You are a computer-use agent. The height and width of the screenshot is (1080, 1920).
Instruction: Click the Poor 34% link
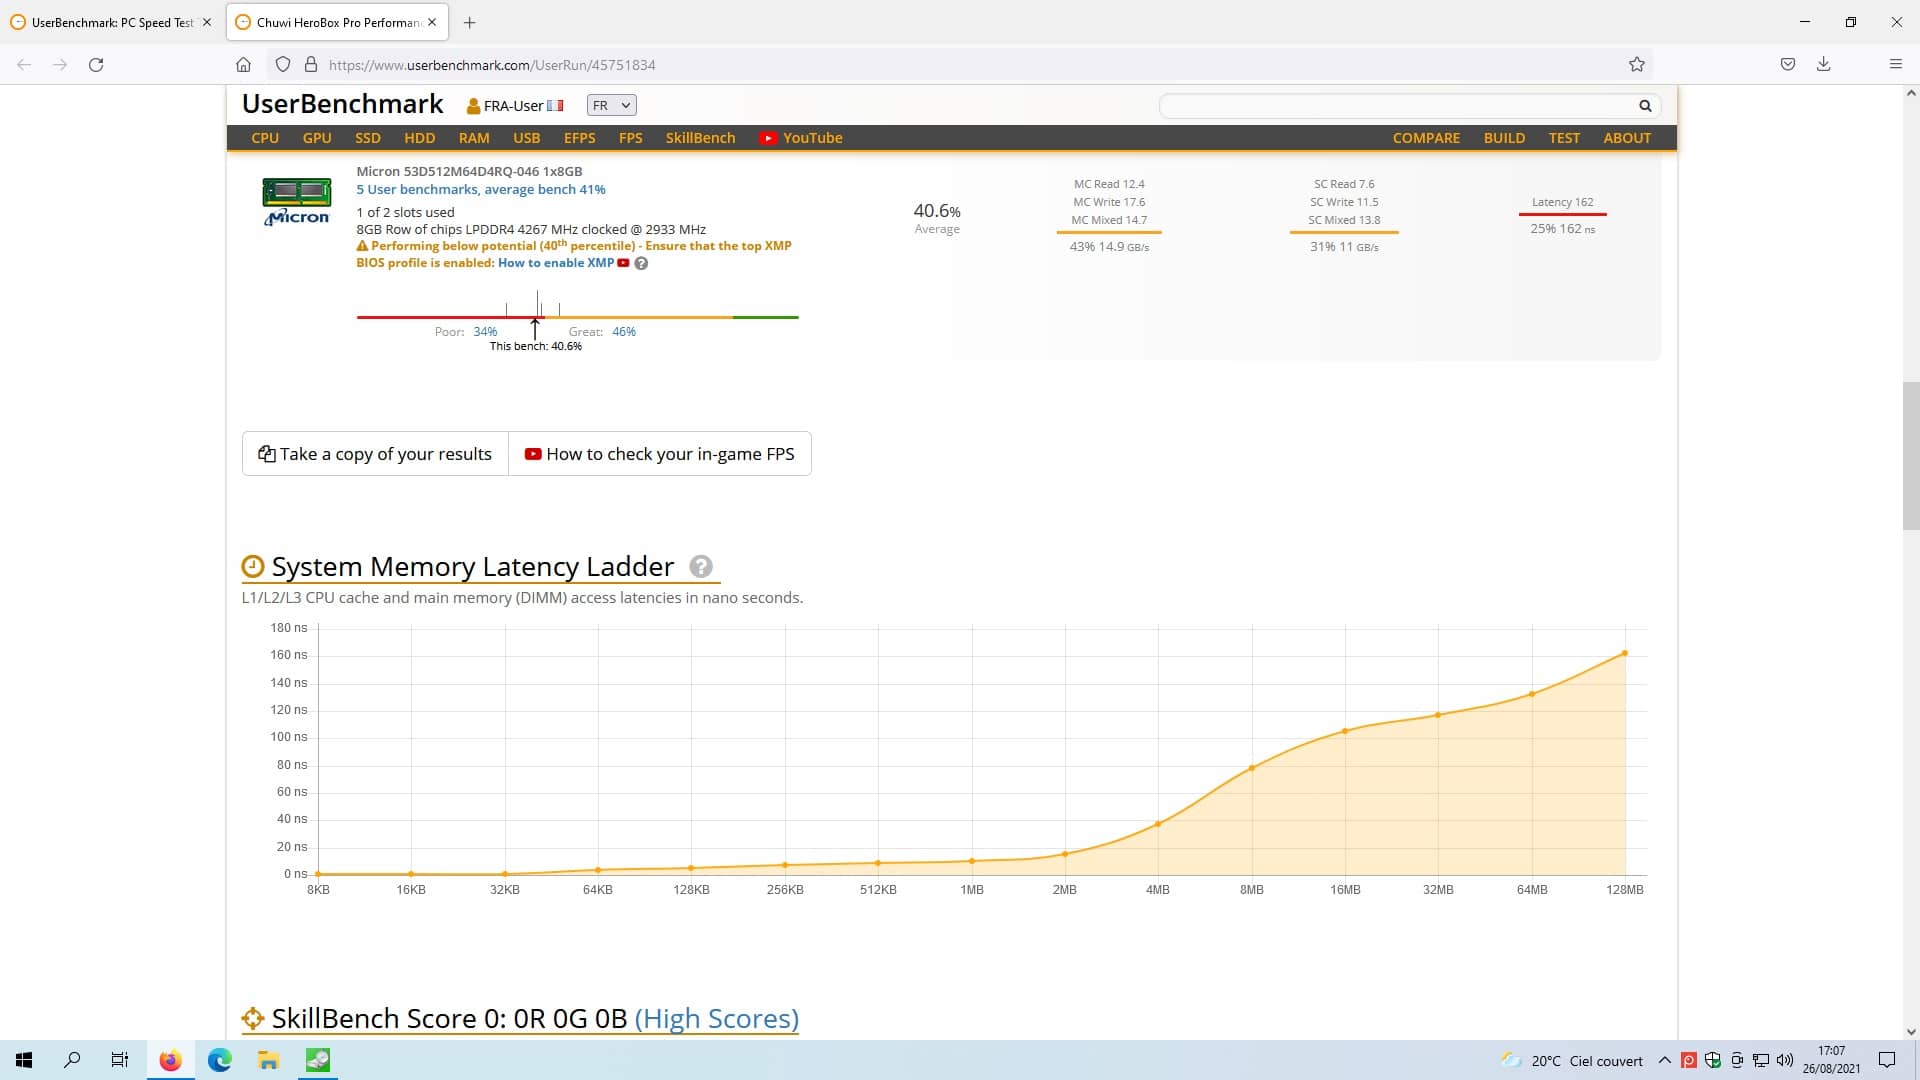(485, 332)
